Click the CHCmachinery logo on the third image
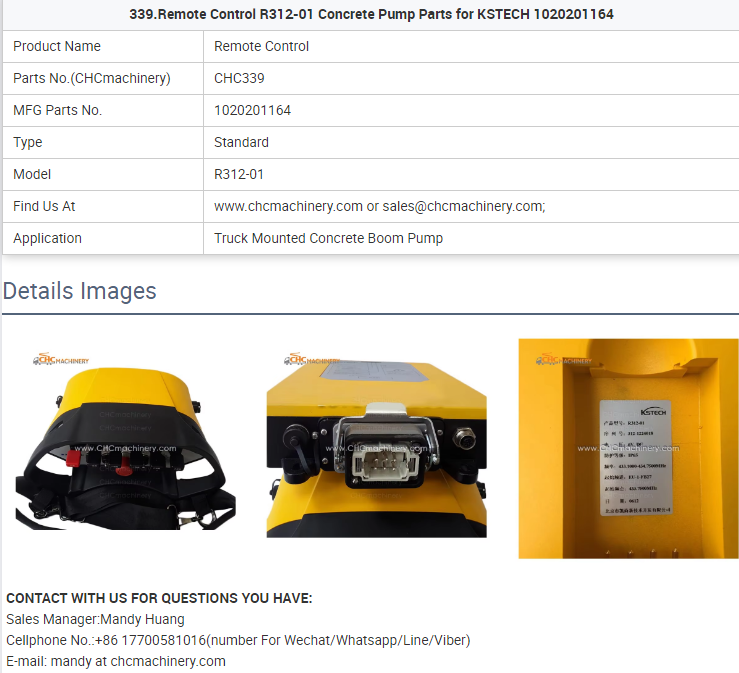The width and height of the screenshot is (739, 673). tap(564, 360)
